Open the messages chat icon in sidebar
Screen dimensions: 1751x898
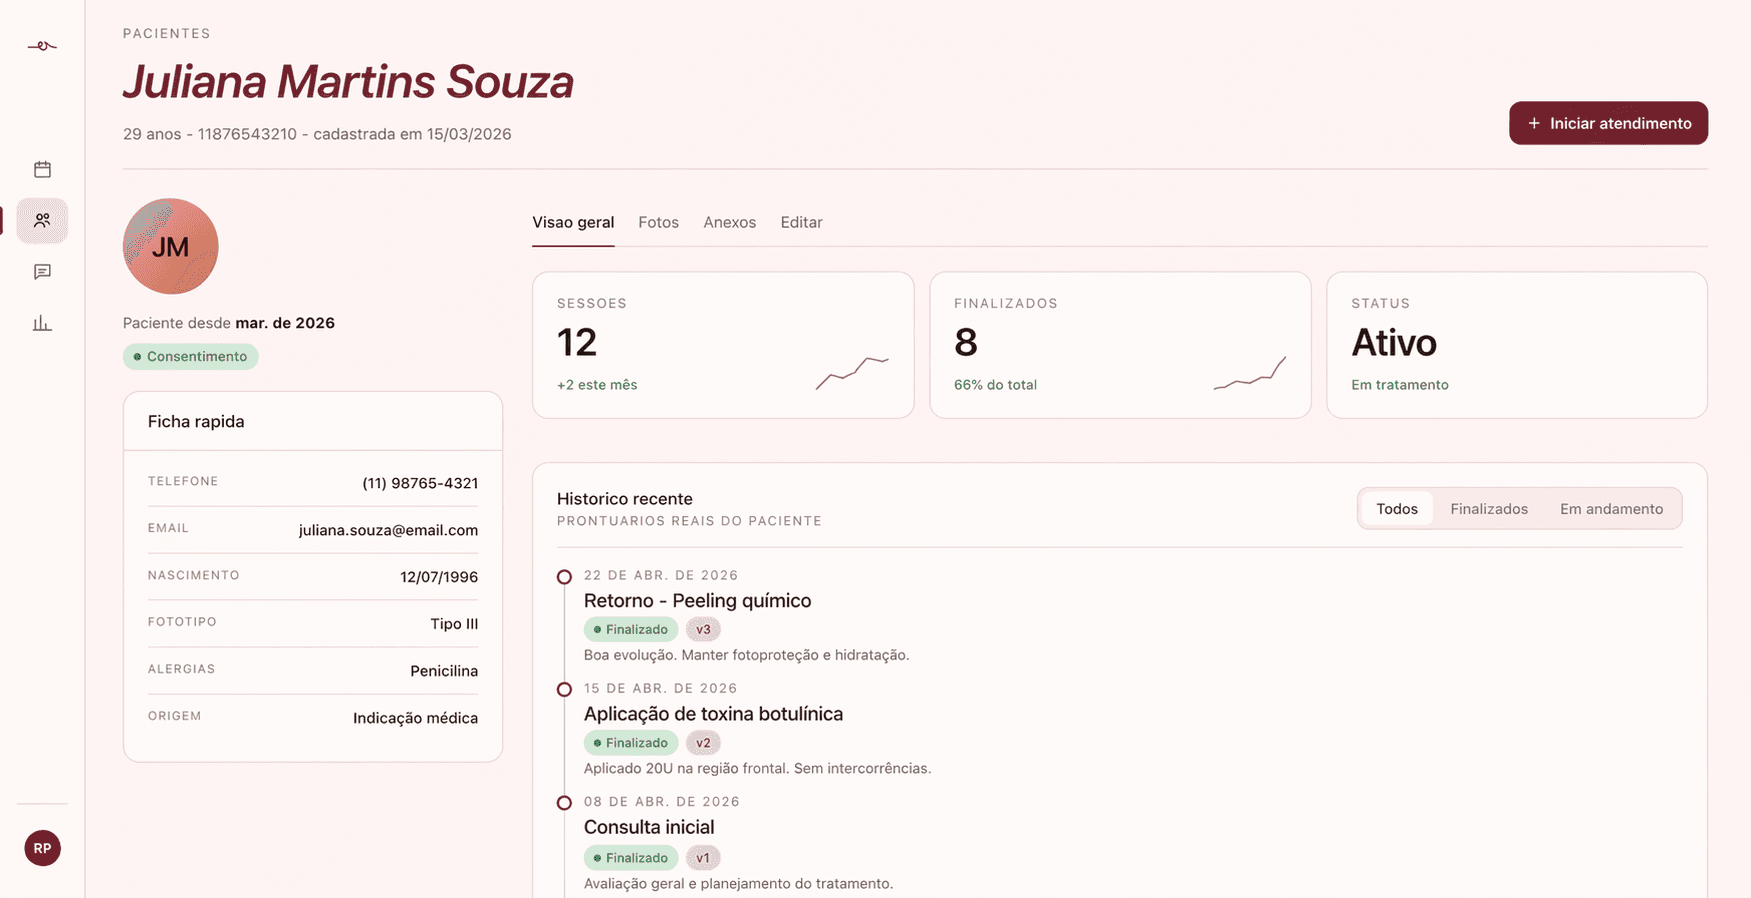(42, 272)
